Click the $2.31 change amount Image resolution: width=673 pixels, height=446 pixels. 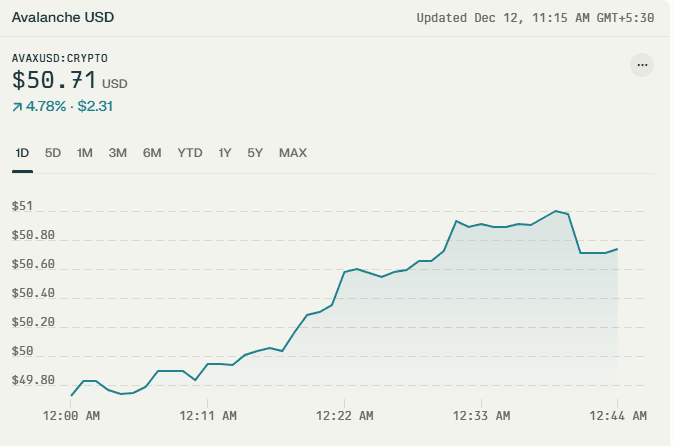[x=95, y=106]
